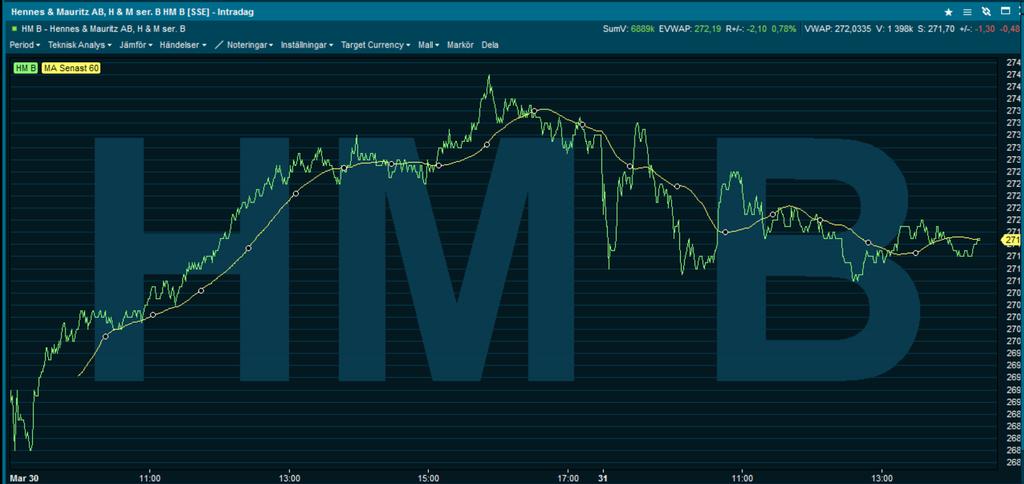Viewport: 1024px width, 484px height.
Task: Expand the Teknisk Analys menu
Action: [x=80, y=45]
